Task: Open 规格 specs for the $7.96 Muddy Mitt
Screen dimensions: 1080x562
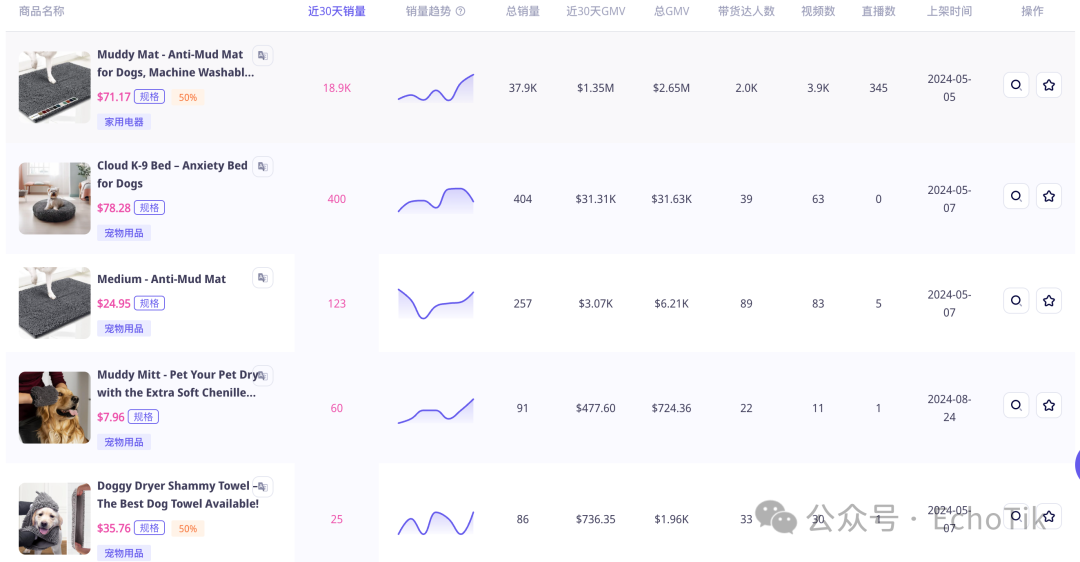Action: tap(143, 417)
